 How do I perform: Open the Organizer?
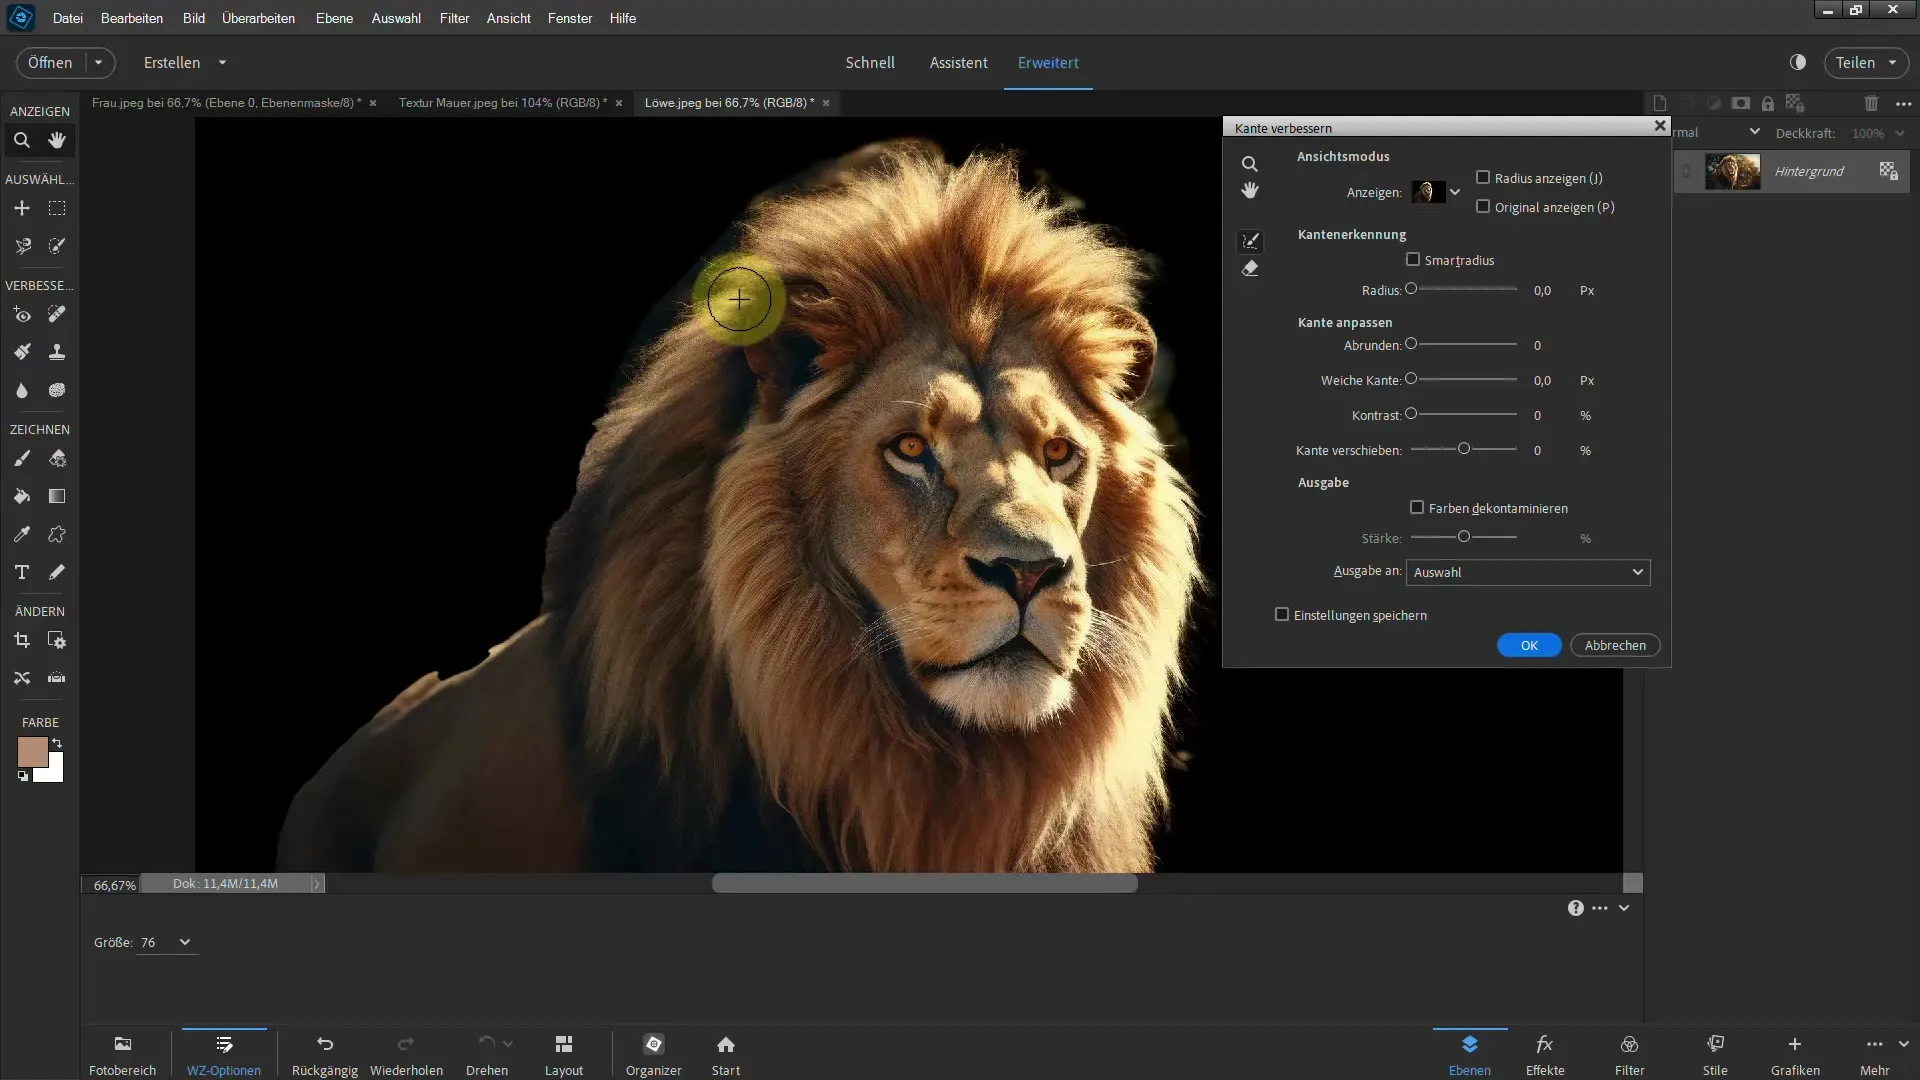pyautogui.click(x=653, y=1055)
